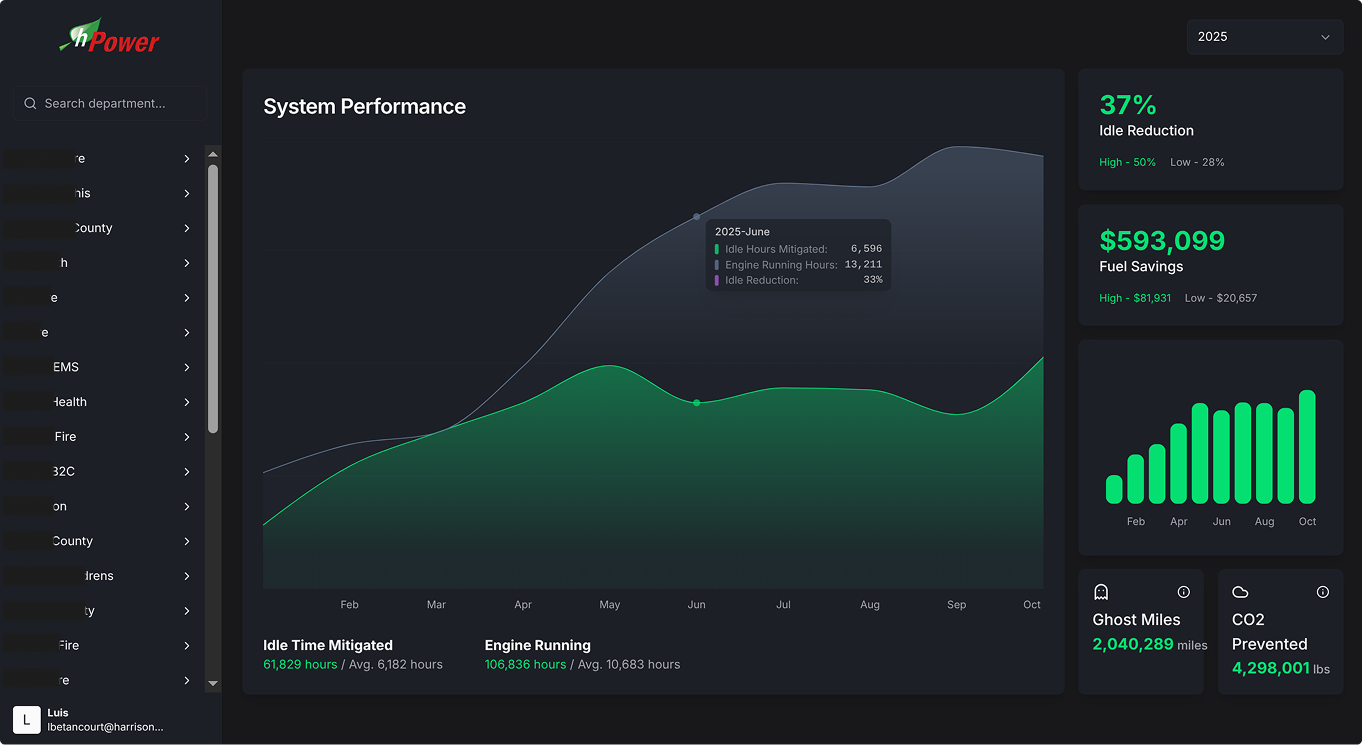Select the June data point on green chart line

696,403
